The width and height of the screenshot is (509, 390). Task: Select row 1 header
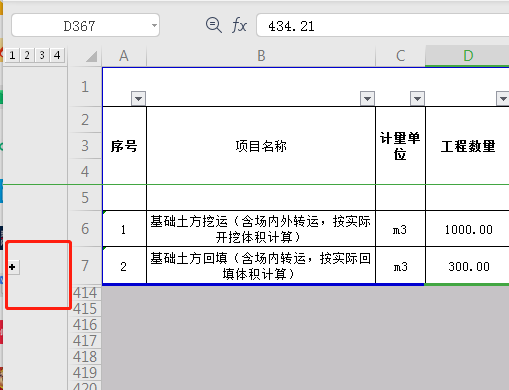[x=85, y=87]
